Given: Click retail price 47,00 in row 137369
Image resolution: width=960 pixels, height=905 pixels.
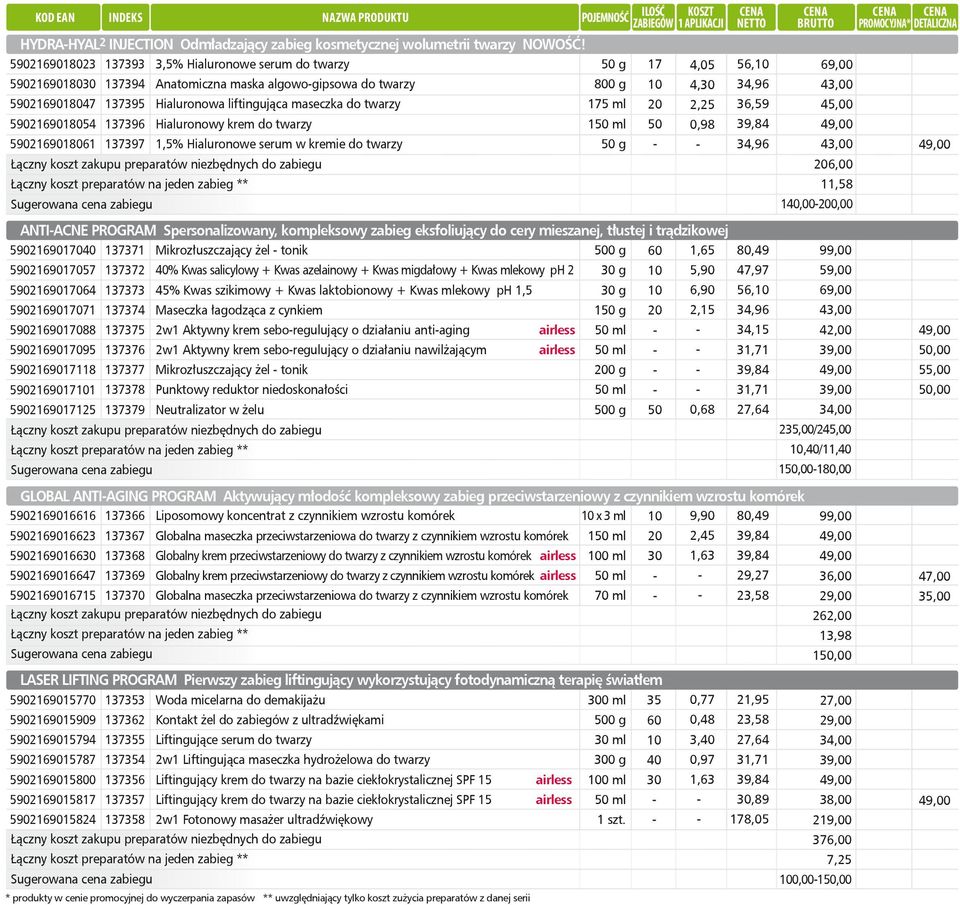Looking at the screenshot, I should click(x=934, y=576).
